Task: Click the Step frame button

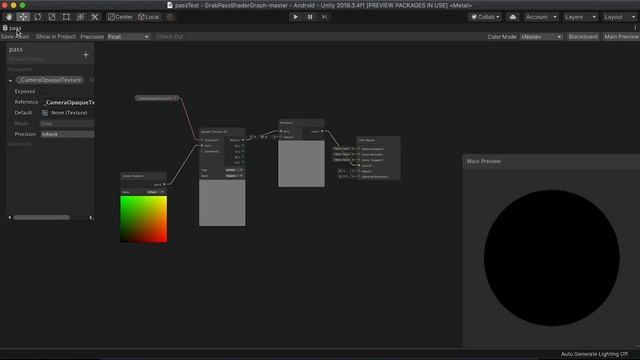Action: click(324, 17)
